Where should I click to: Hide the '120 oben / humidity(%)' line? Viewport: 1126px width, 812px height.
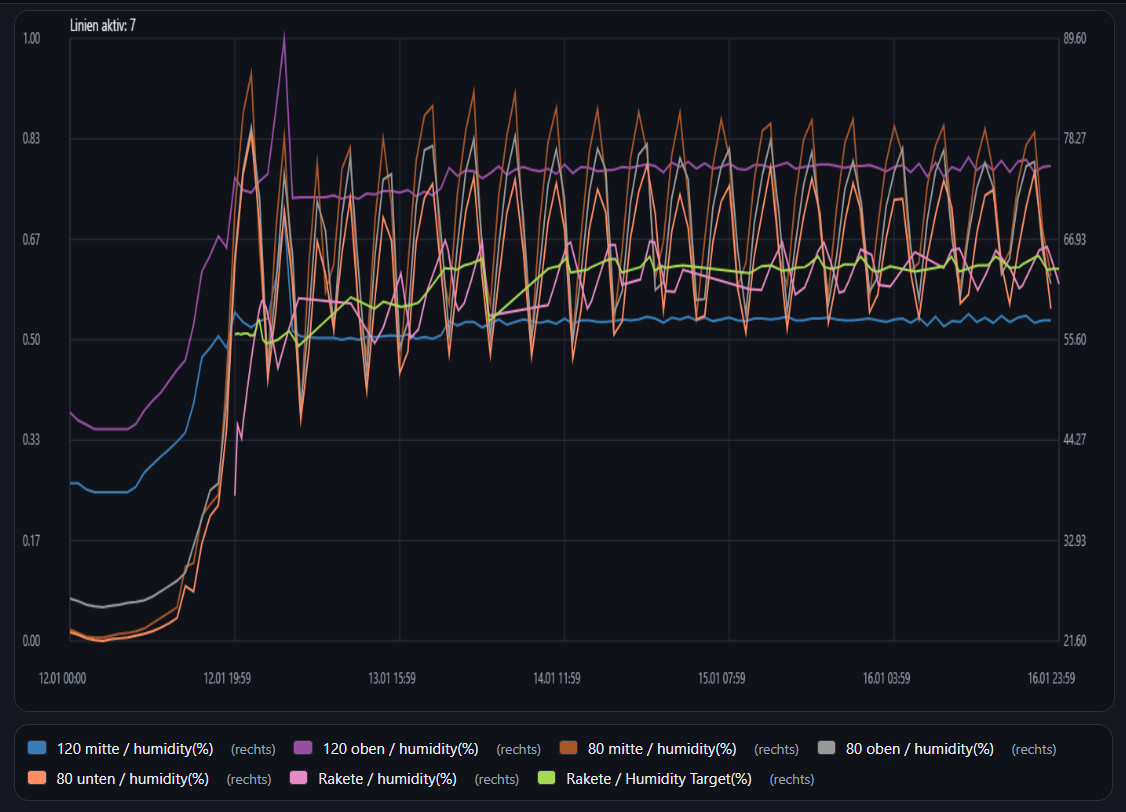click(400, 748)
